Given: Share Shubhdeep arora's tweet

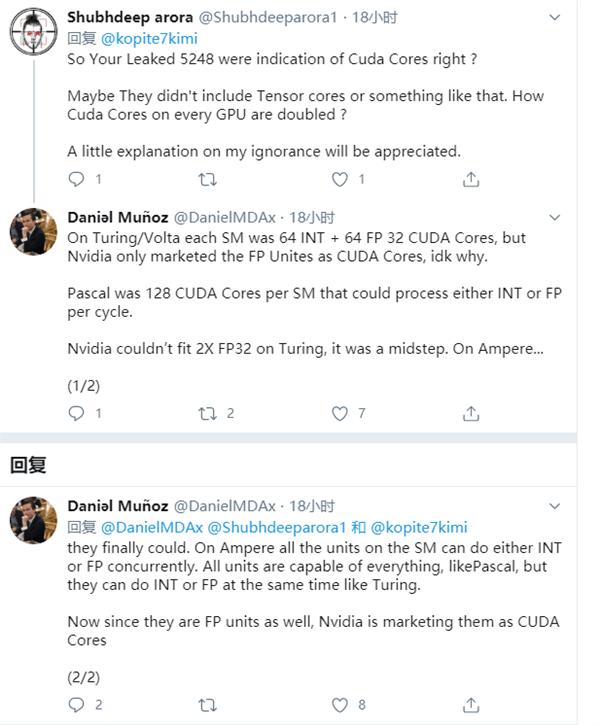Looking at the screenshot, I should pos(471,179).
